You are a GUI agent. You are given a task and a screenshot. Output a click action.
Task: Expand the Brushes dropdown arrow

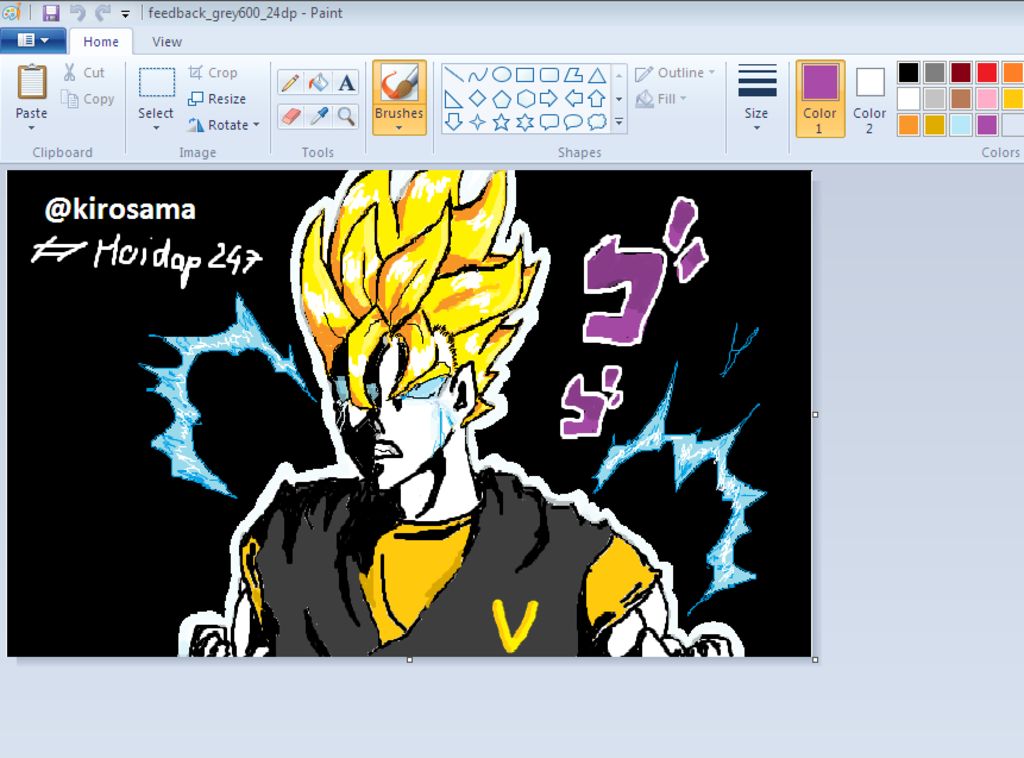(399, 128)
